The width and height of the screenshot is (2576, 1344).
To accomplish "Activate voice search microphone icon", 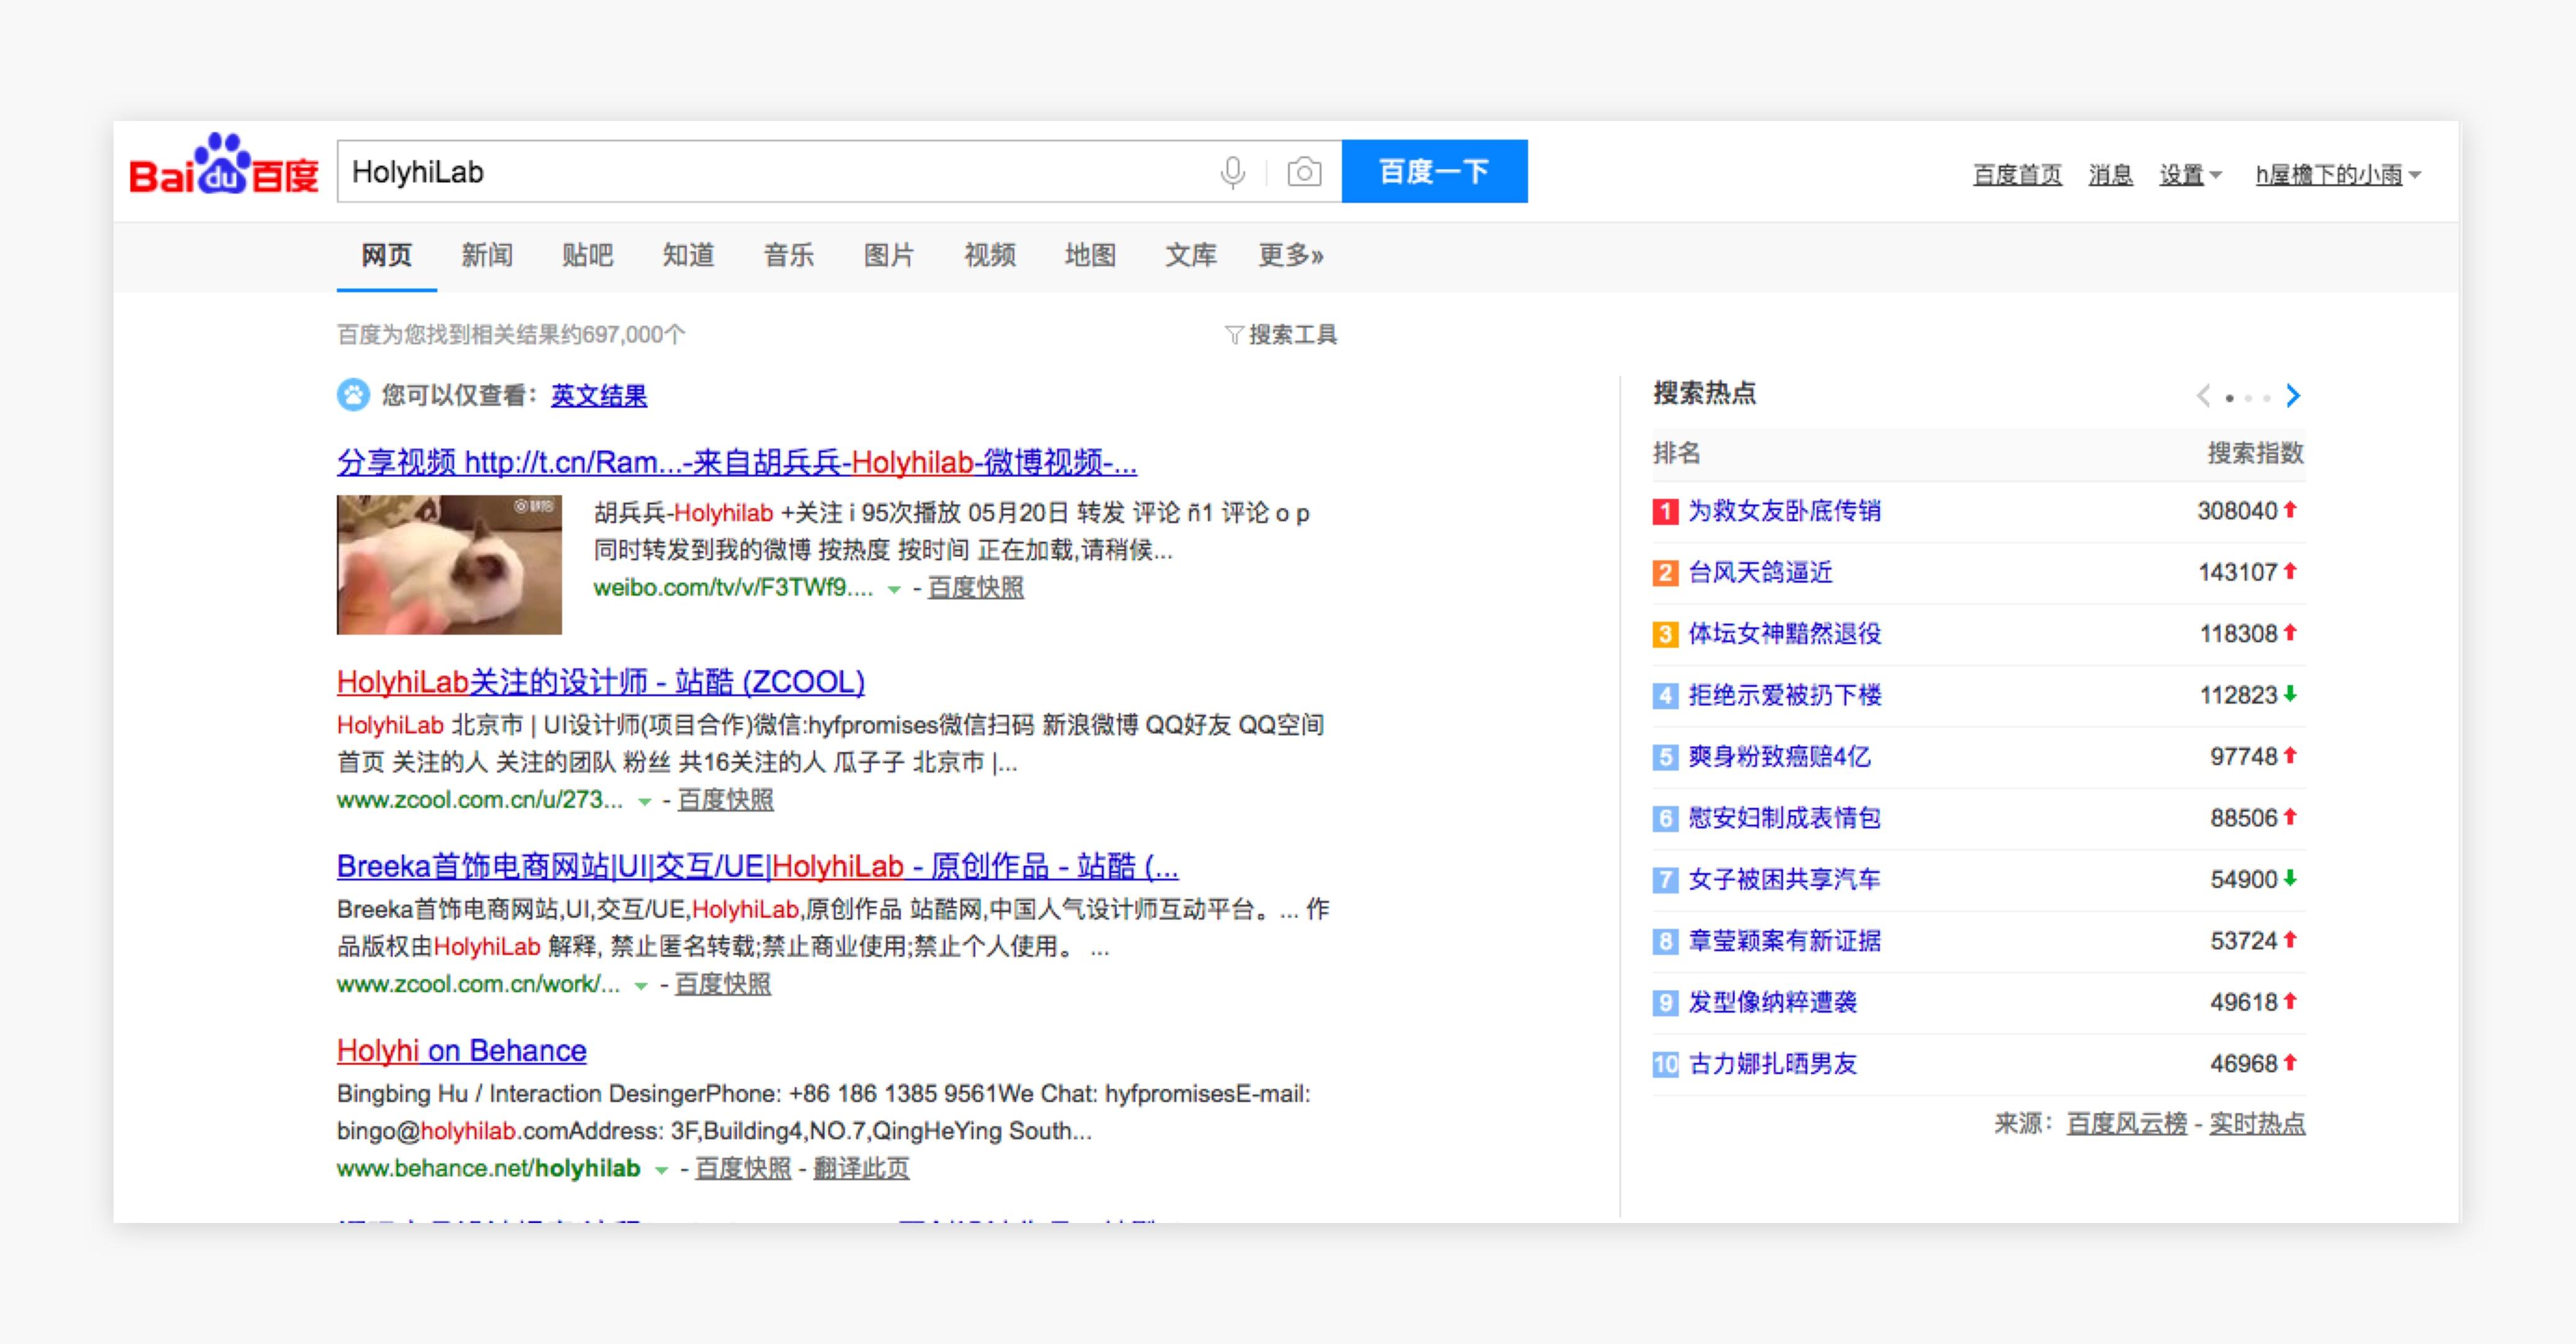I will (x=1233, y=172).
